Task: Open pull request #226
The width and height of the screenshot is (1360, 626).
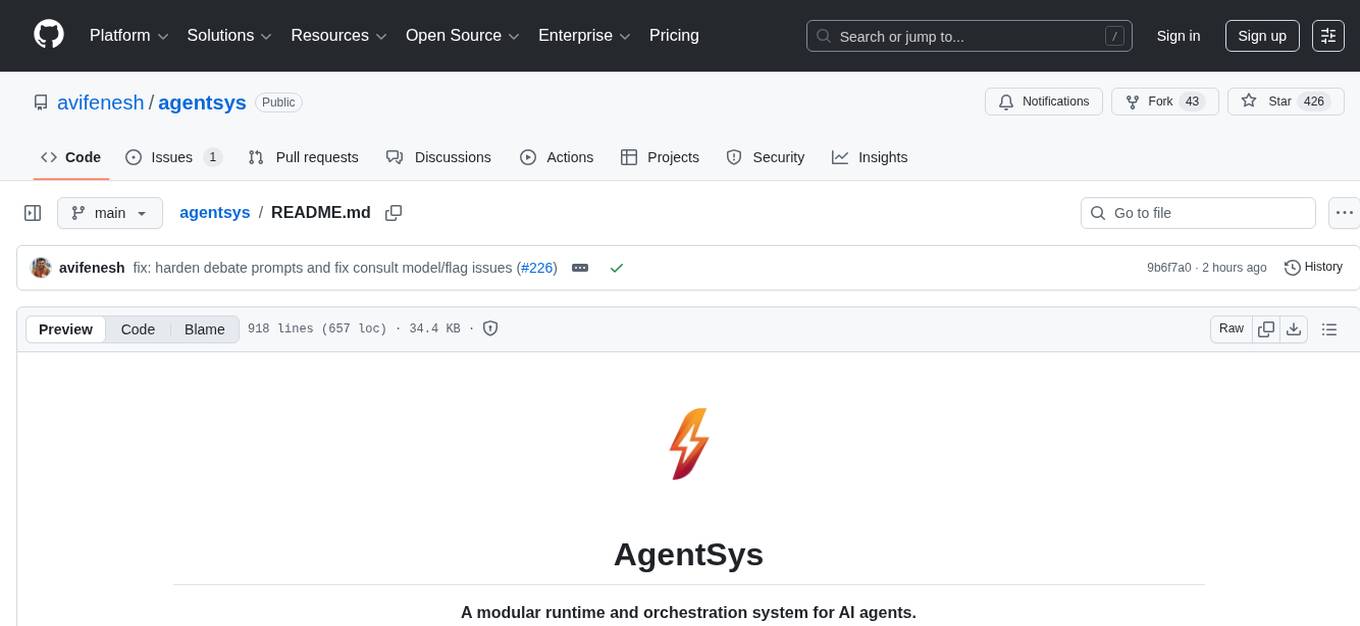Action: (x=537, y=267)
